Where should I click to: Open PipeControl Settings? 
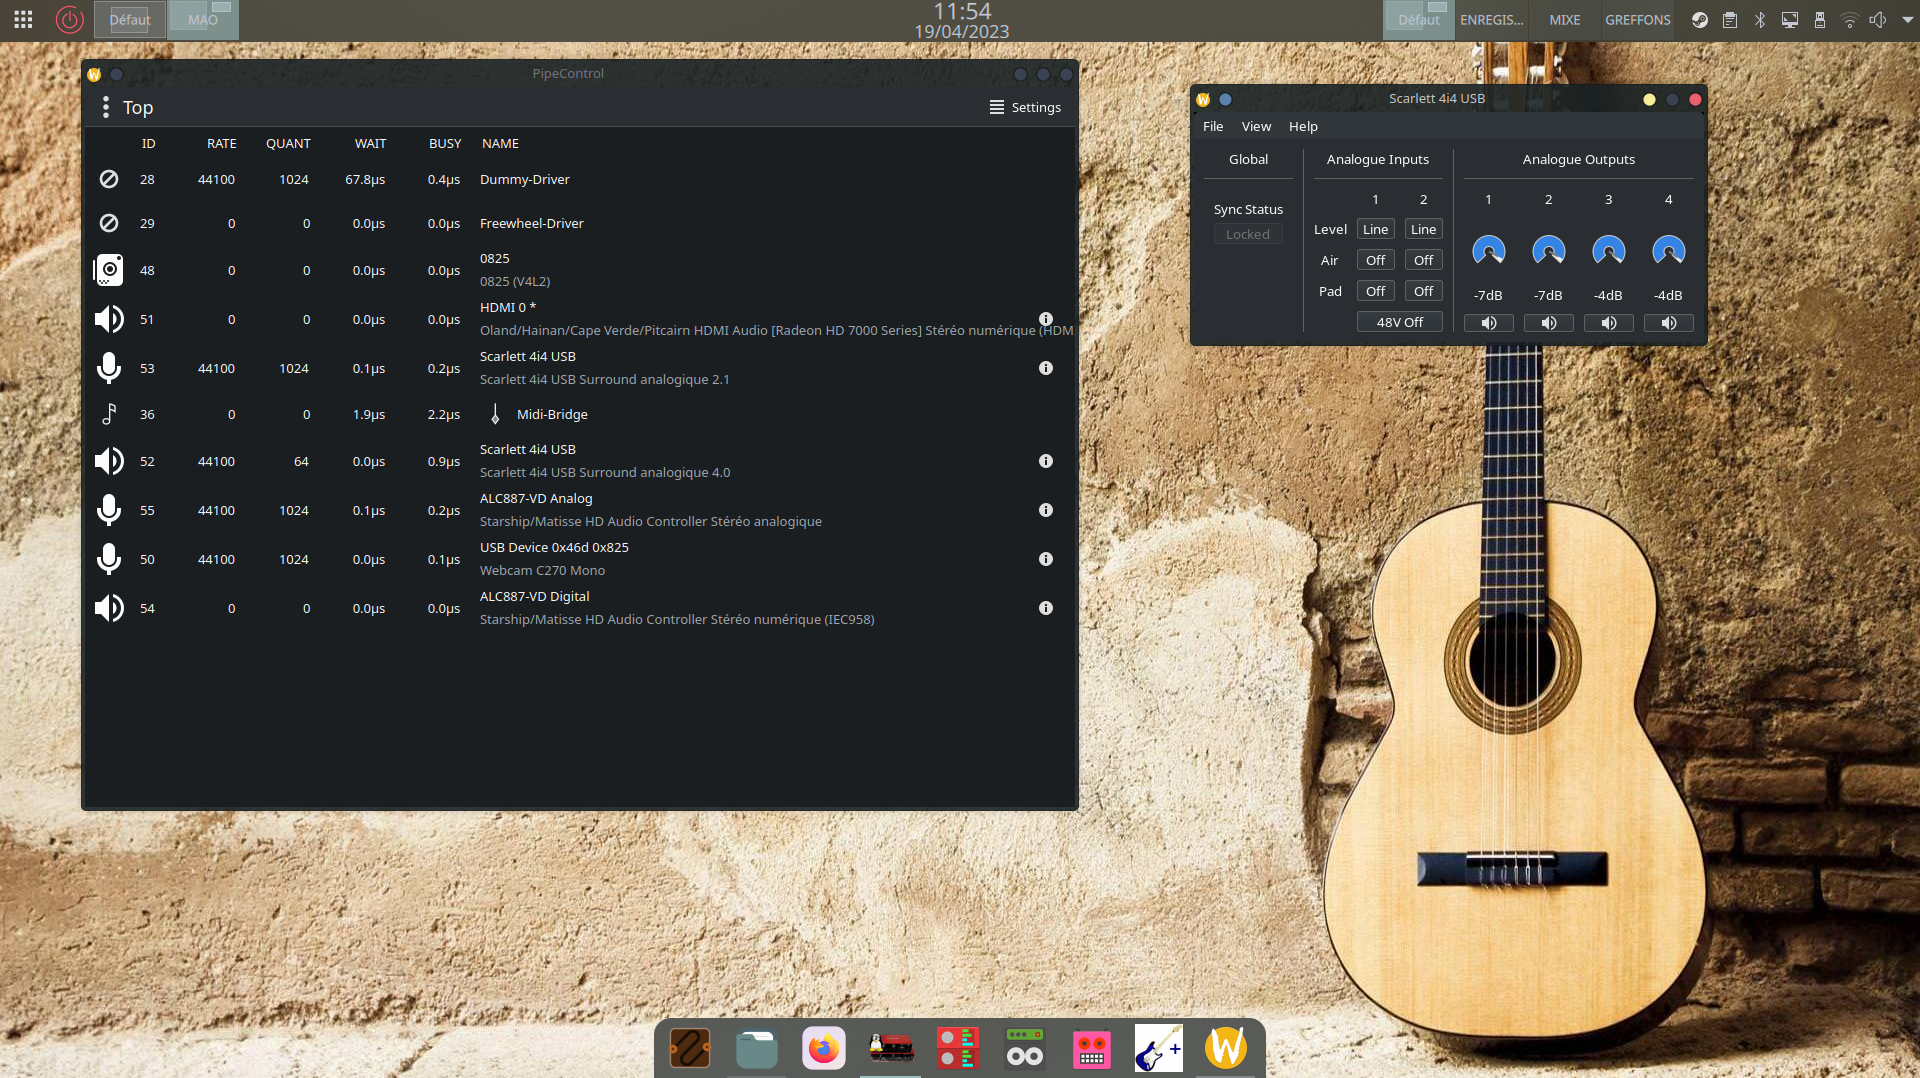point(1025,108)
